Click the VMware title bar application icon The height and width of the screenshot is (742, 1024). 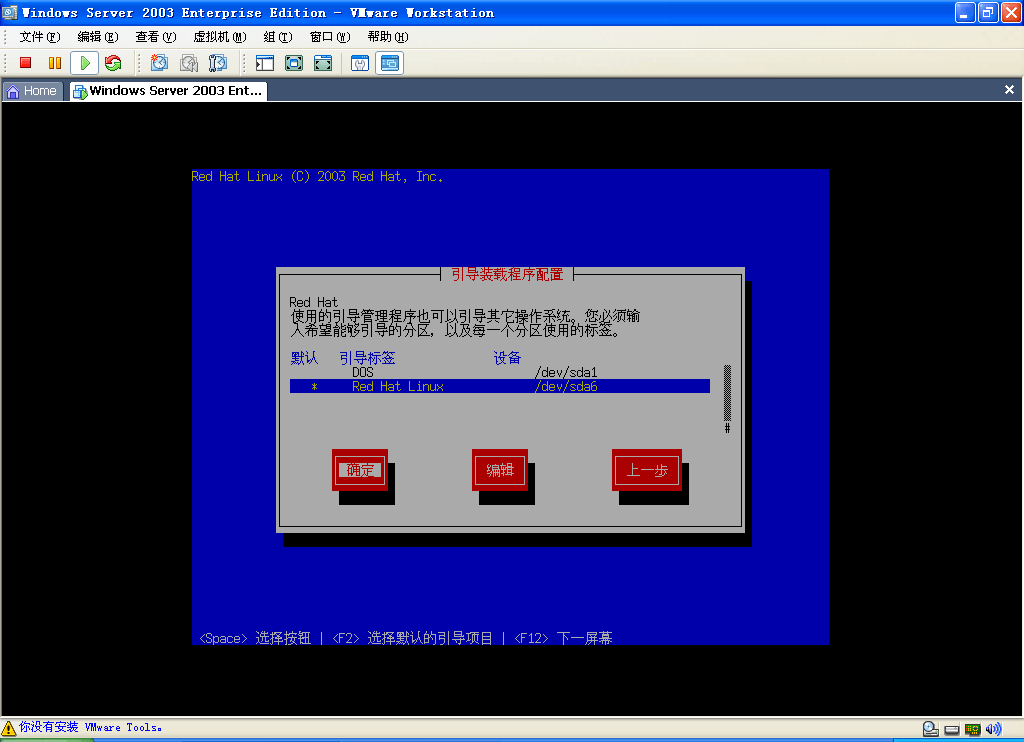[x=10, y=12]
